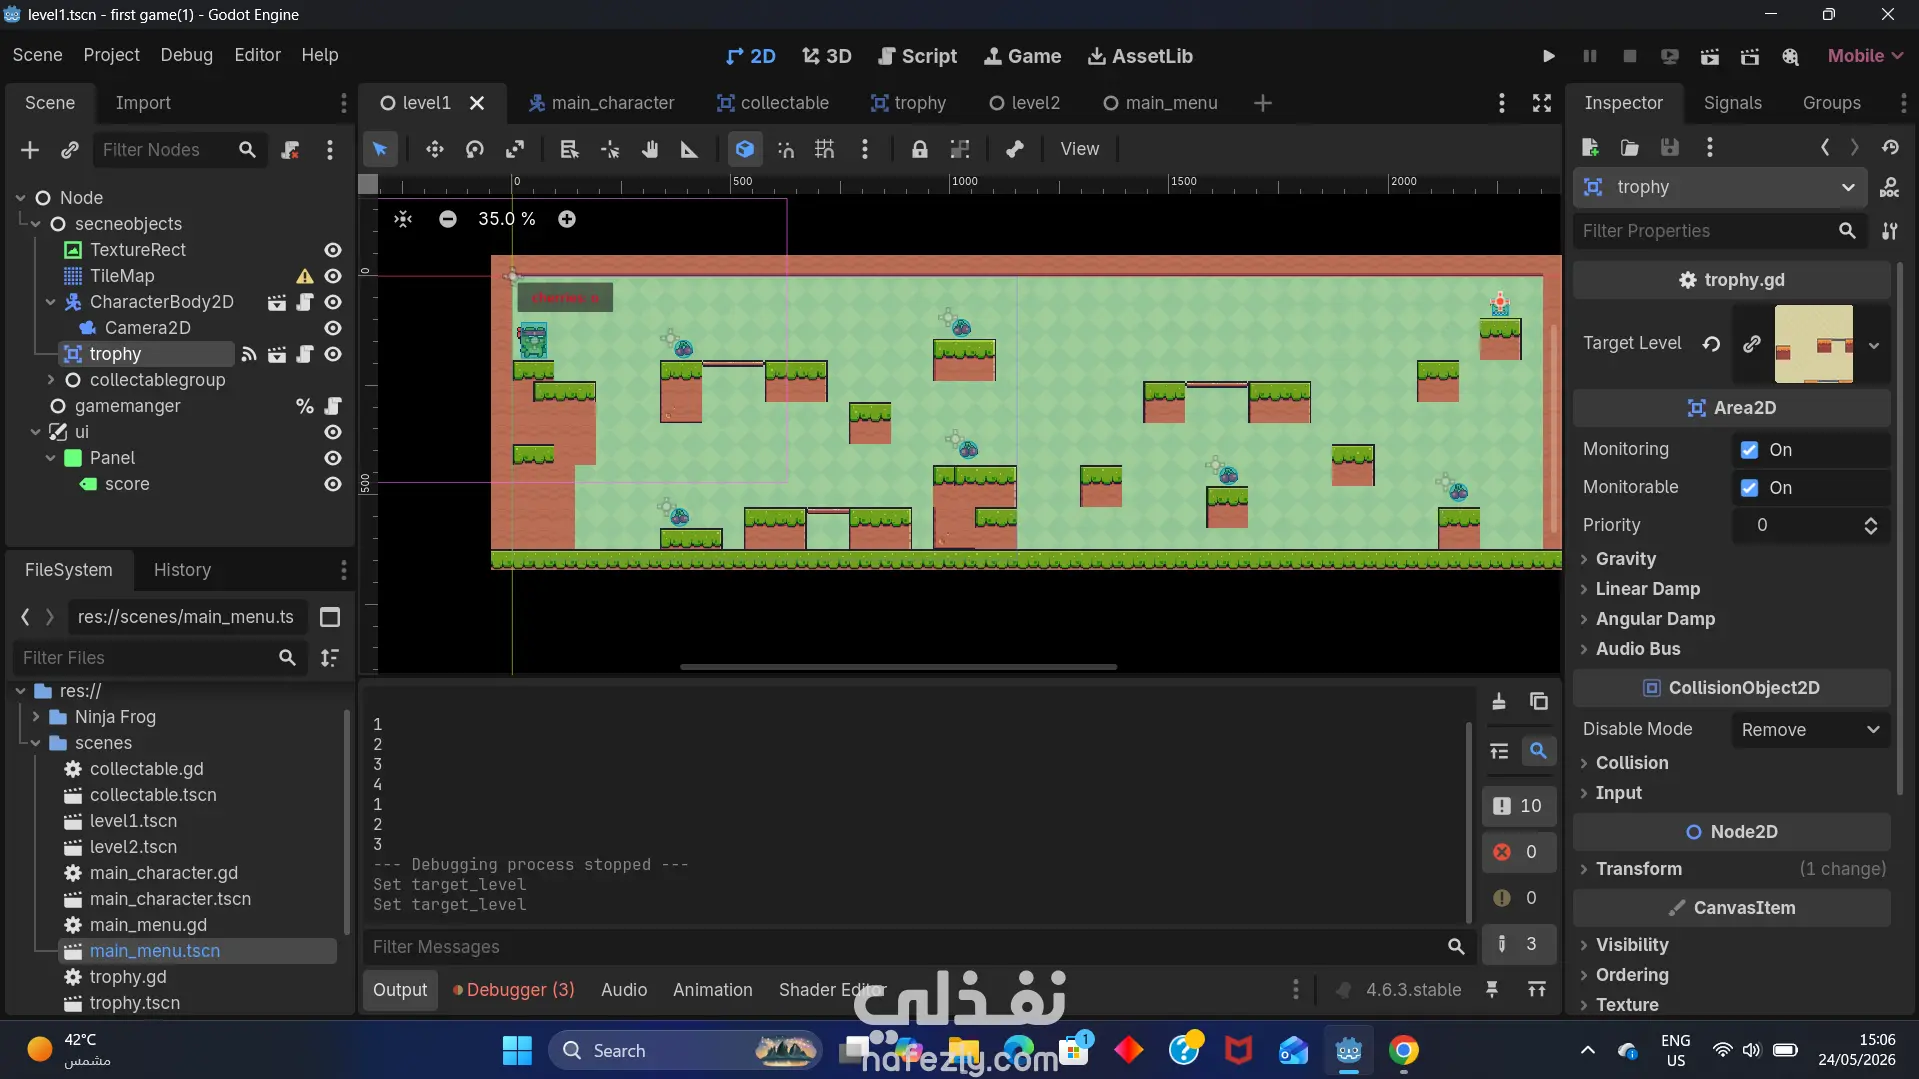Viewport: 1919px width, 1079px height.
Task: Activate the Rotate Mode tool
Action: [x=475, y=149]
